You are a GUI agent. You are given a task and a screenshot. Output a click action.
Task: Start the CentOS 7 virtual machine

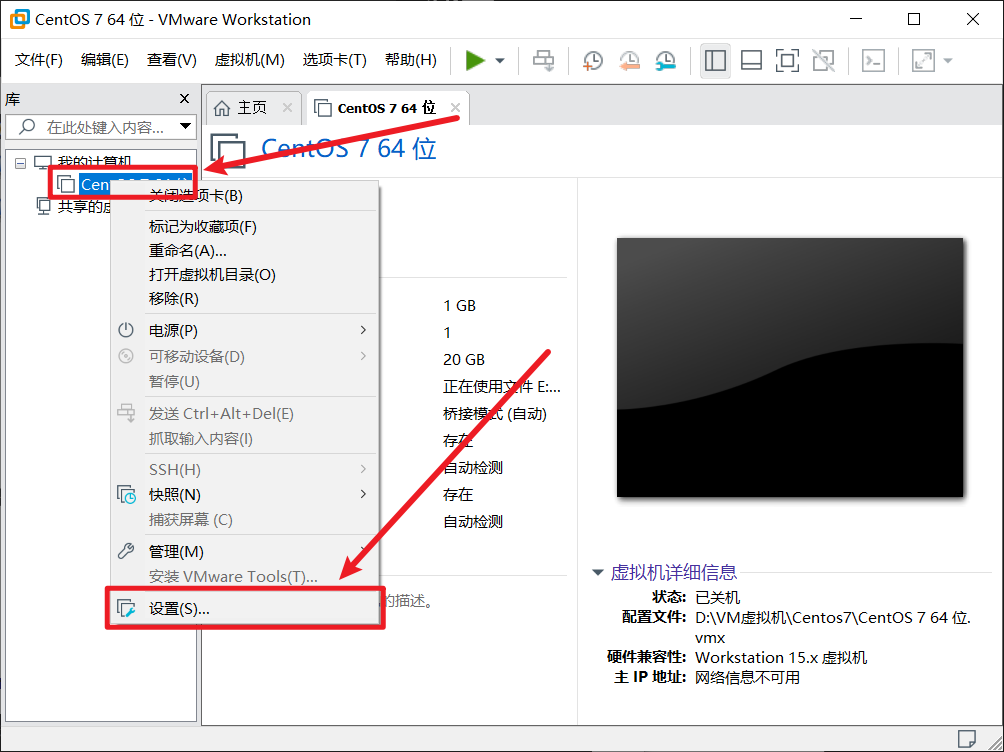tap(477, 60)
